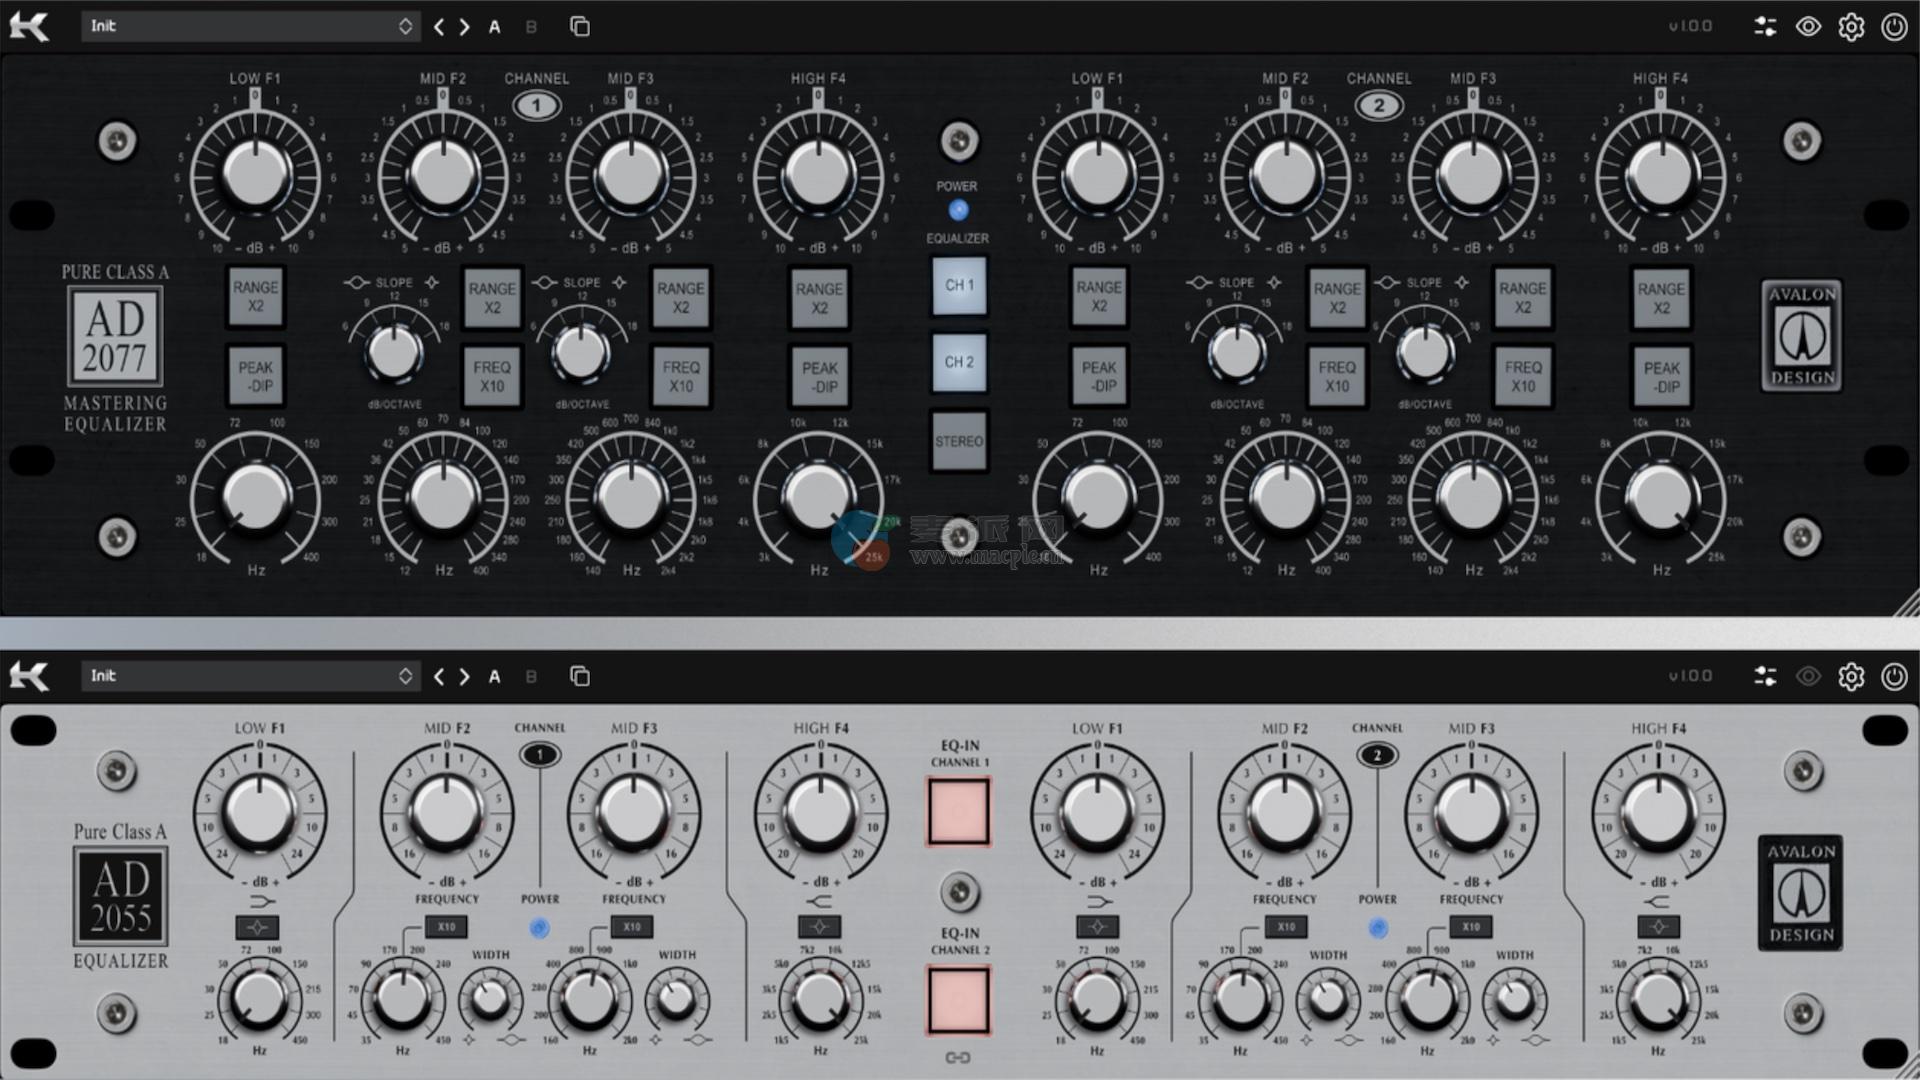Screen dimensions: 1920x1080
Task: Click Avalon Design logo badge on AD2055
Action: tap(1801, 892)
